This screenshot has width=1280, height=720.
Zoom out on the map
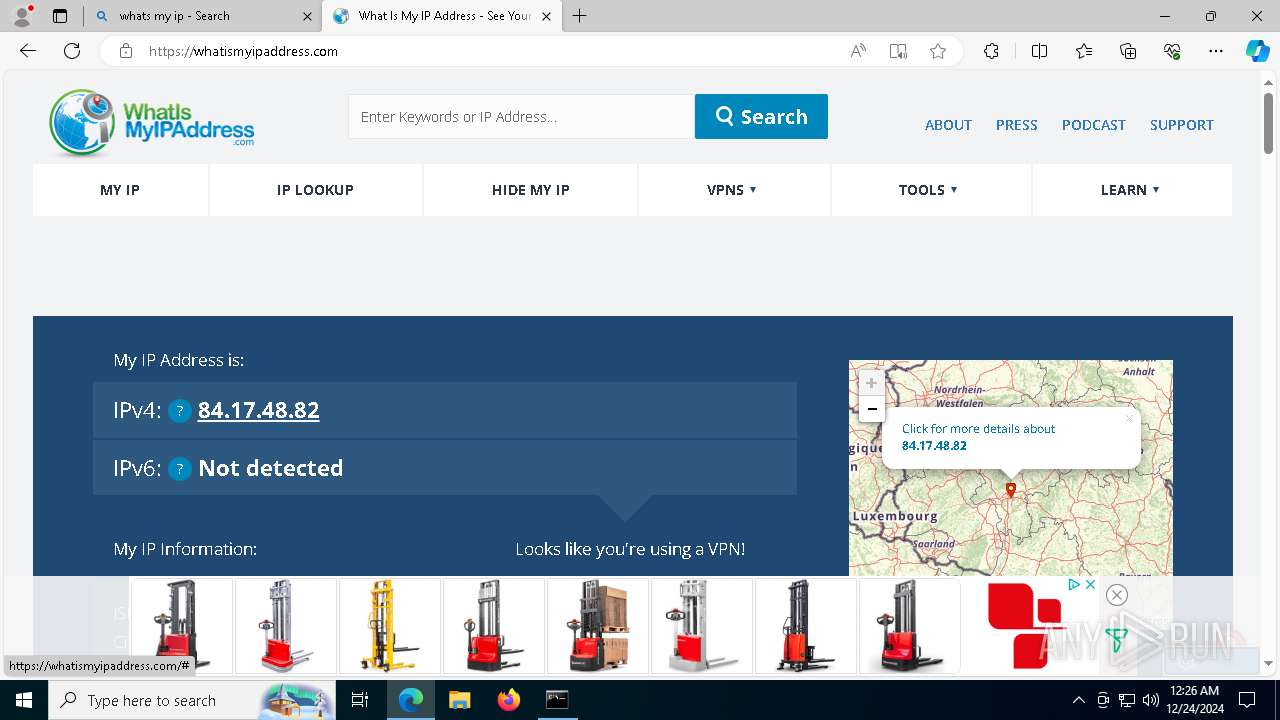coord(871,408)
